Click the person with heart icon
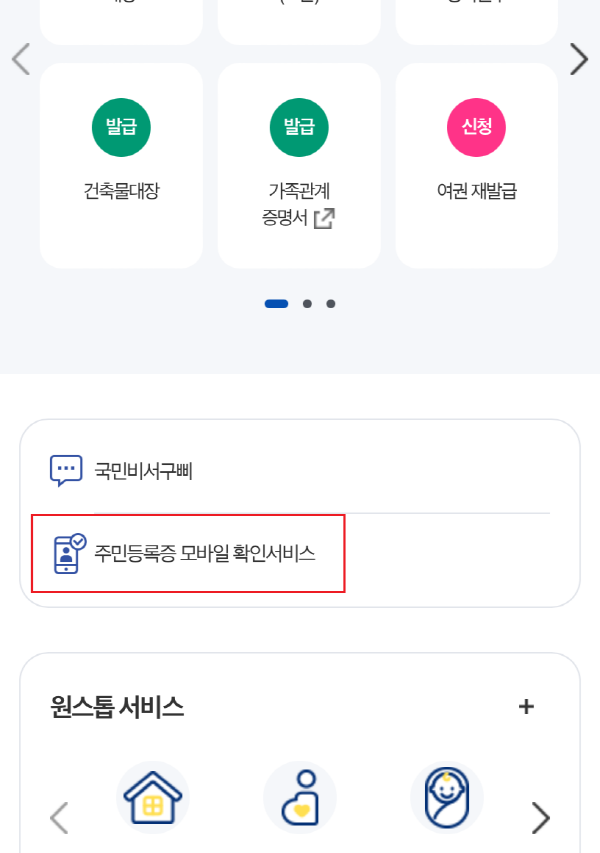The image size is (600, 853). point(300,797)
